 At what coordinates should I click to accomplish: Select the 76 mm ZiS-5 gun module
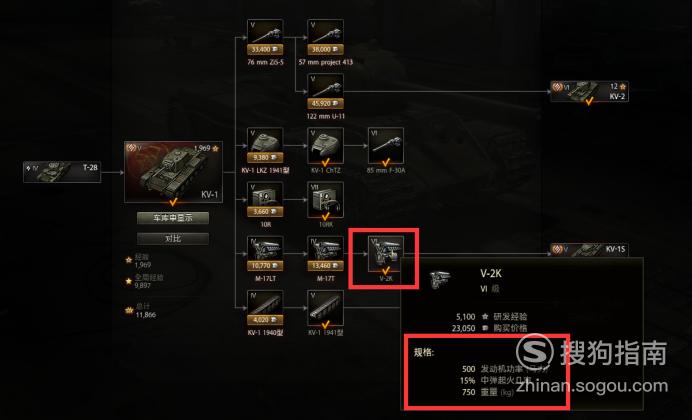click(265, 37)
